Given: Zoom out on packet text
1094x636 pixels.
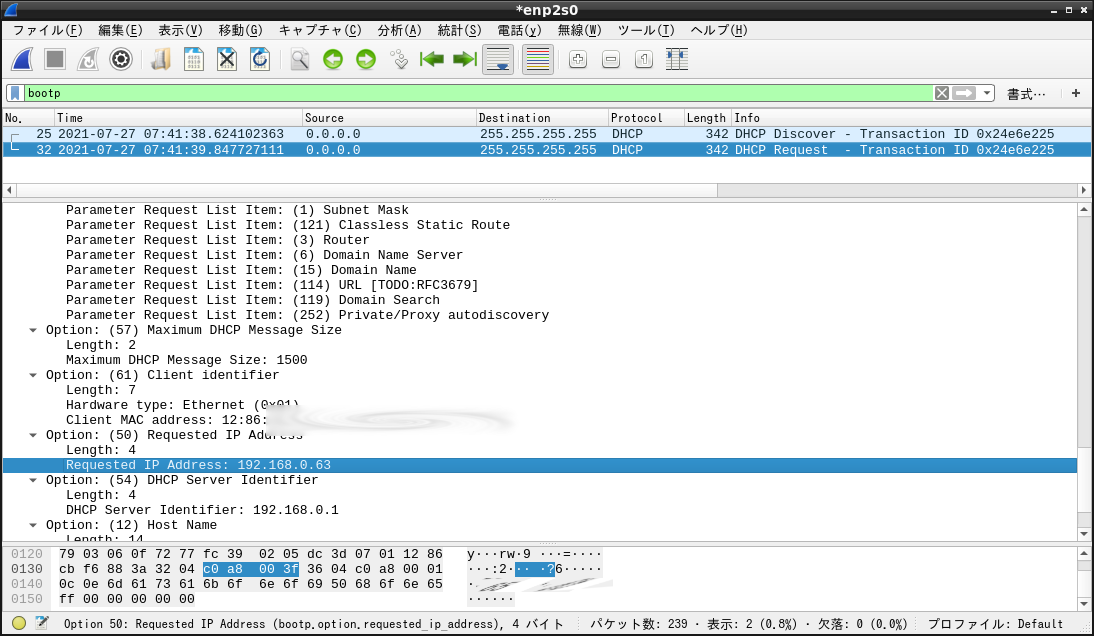Looking at the screenshot, I should click(x=610, y=59).
